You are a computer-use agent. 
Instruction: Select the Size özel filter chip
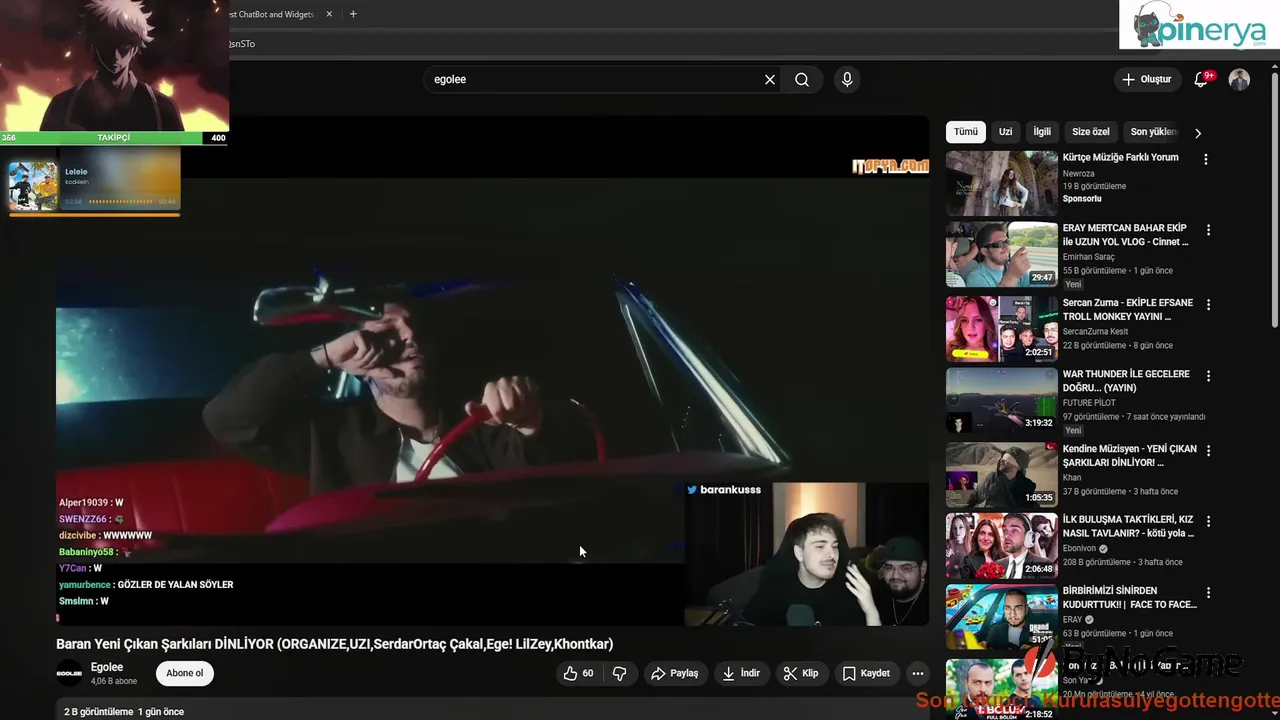[1091, 132]
